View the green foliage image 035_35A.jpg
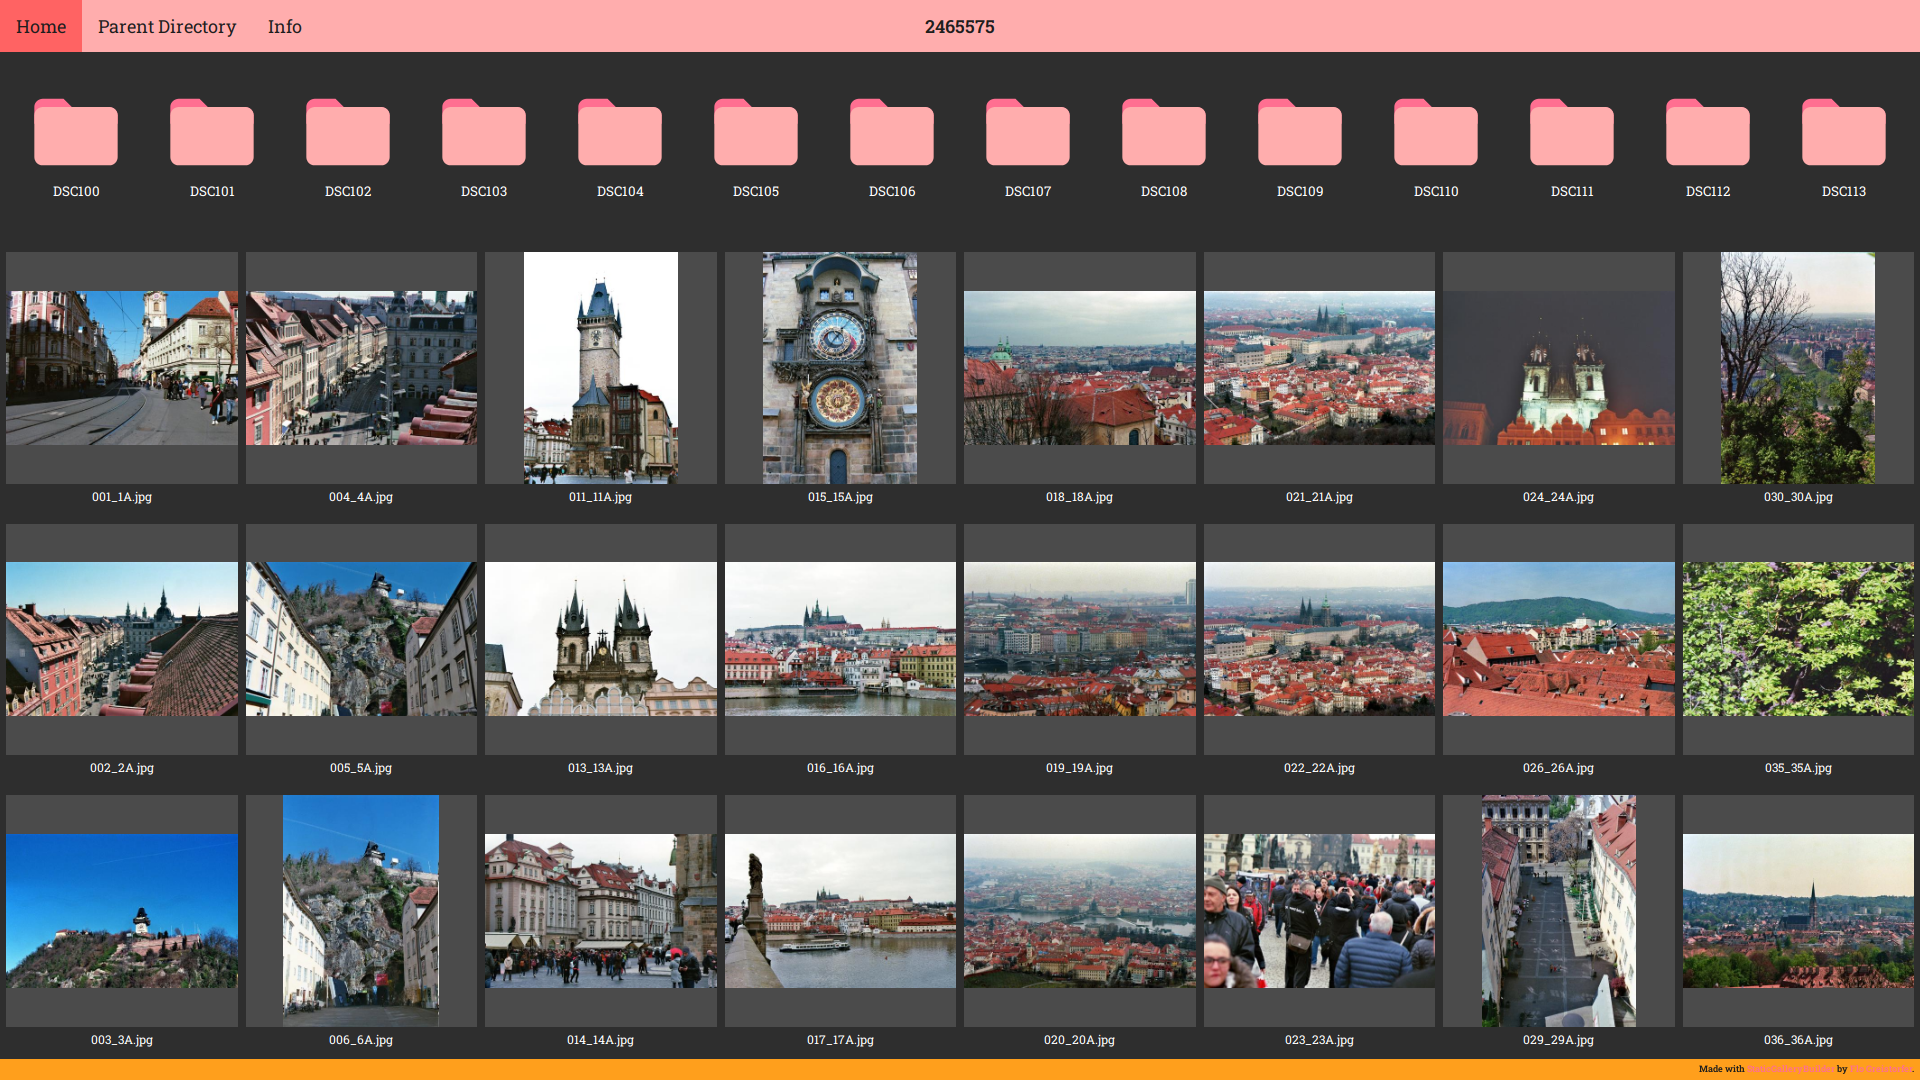Viewport: 1920px width, 1080px height. coord(1797,638)
